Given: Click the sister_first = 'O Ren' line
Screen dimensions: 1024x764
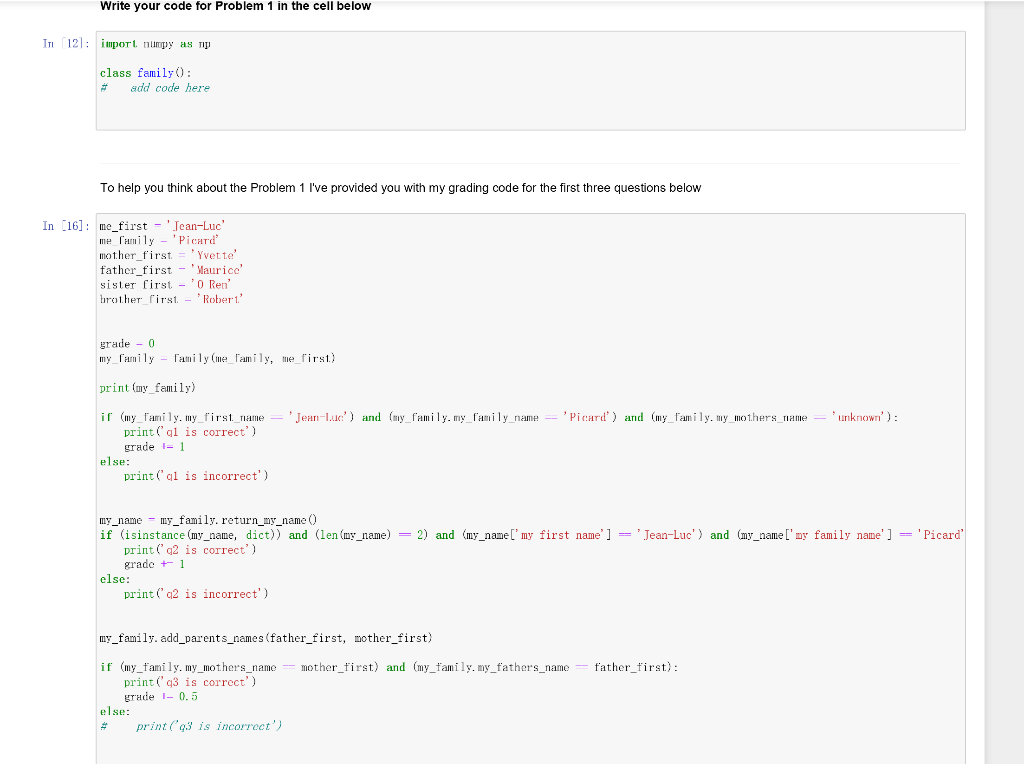Looking at the screenshot, I should click(x=165, y=285).
